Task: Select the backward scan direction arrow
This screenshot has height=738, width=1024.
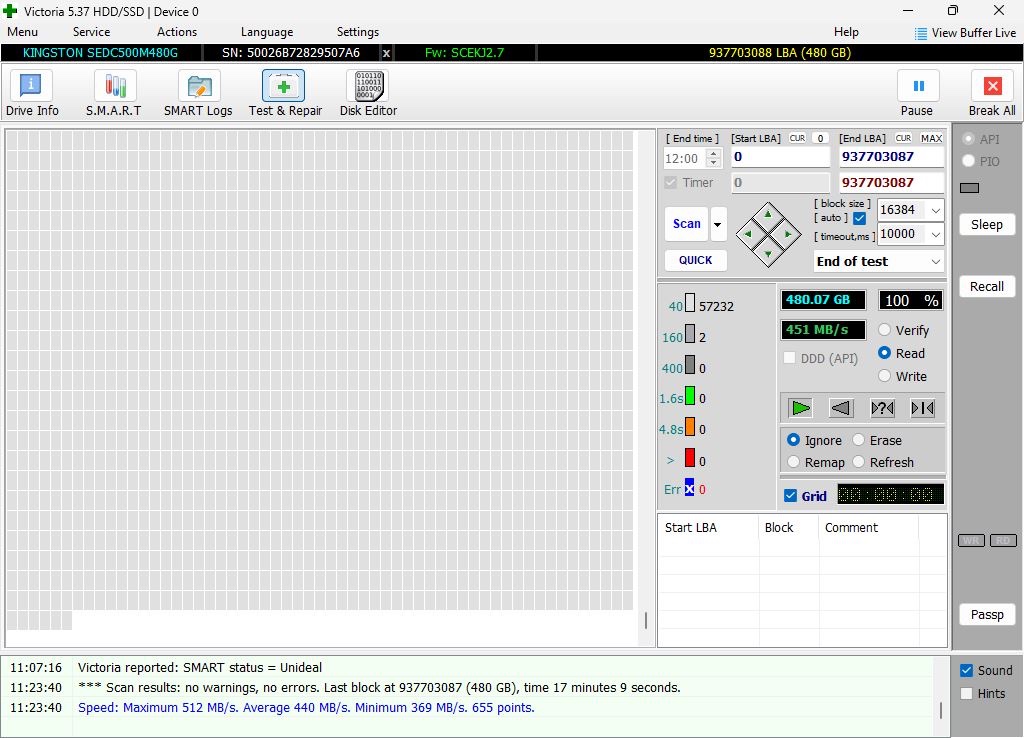Action: pos(840,407)
